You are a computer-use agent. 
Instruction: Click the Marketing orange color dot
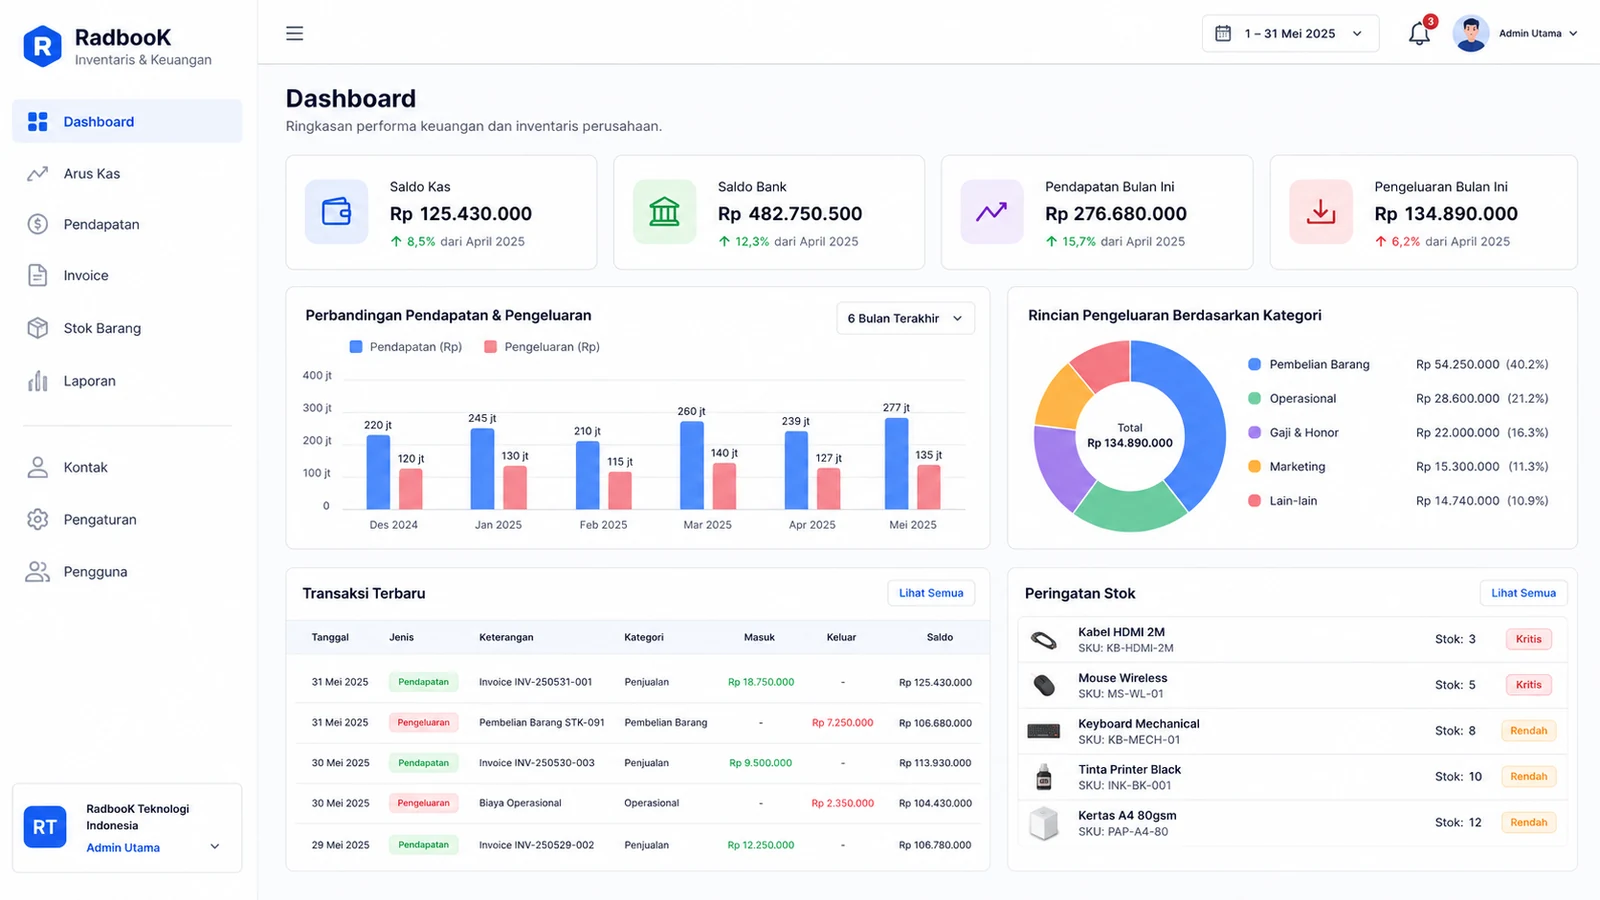point(1254,467)
